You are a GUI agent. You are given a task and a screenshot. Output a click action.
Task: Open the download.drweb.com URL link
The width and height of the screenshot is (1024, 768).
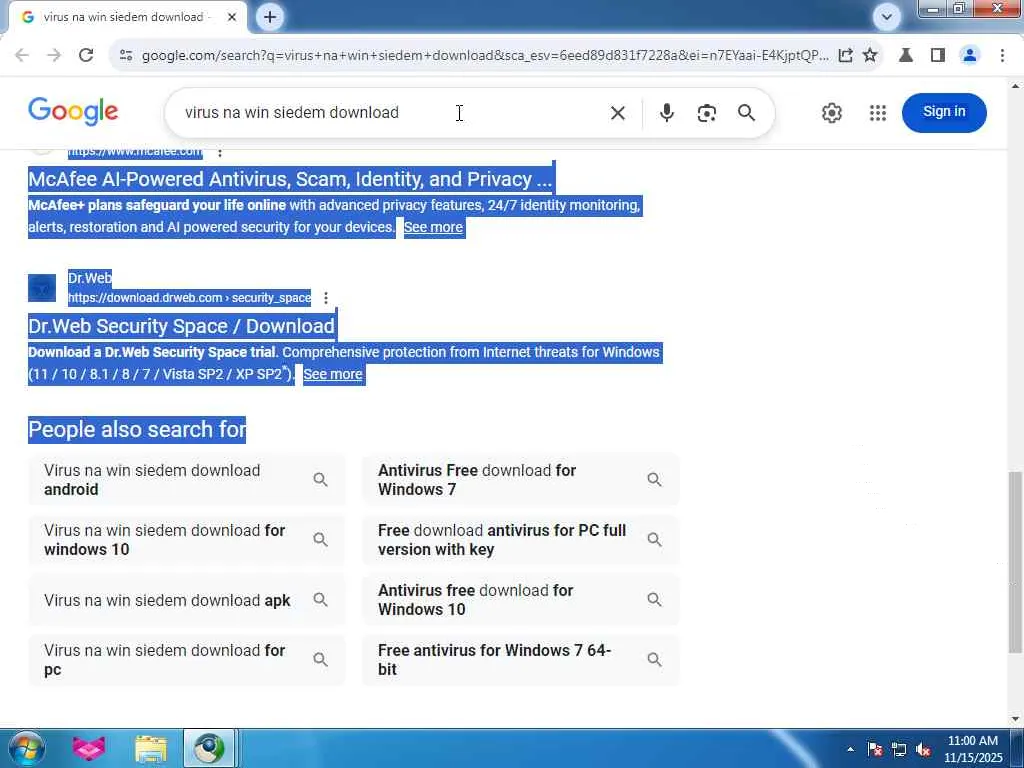189,298
